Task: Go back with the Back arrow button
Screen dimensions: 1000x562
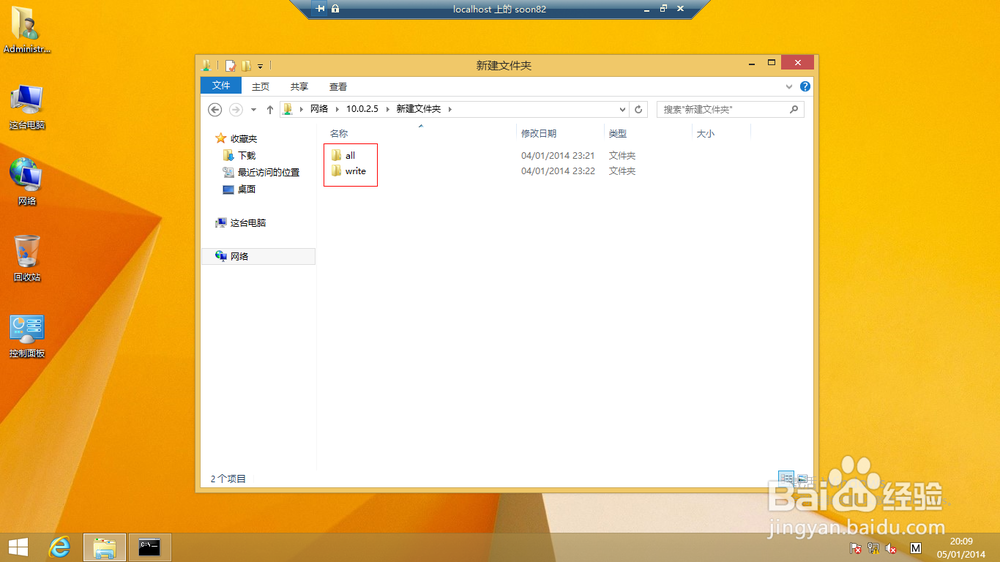Action: [215, 109]
